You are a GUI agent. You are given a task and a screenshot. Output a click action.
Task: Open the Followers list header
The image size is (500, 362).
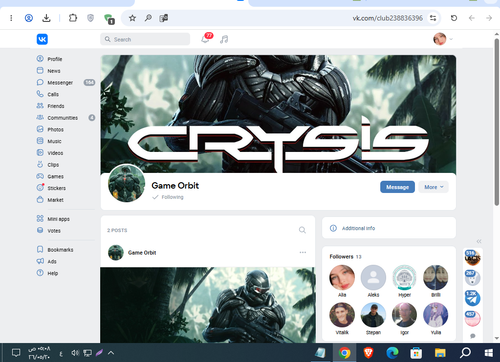click(345, 256)
